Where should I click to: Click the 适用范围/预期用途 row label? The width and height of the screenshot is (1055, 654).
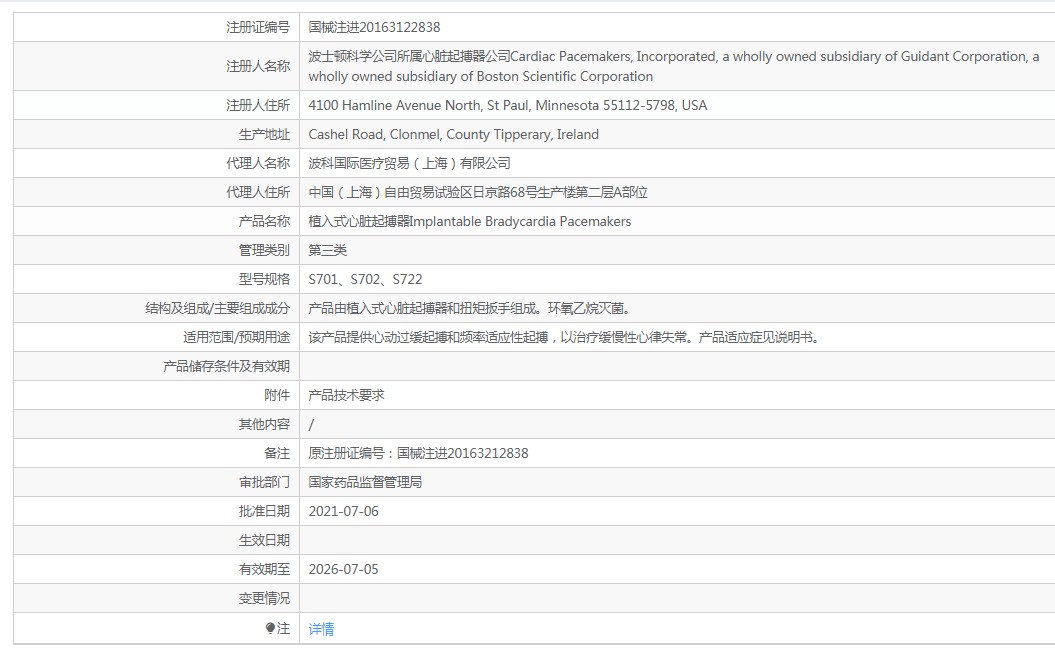[236, 336]
